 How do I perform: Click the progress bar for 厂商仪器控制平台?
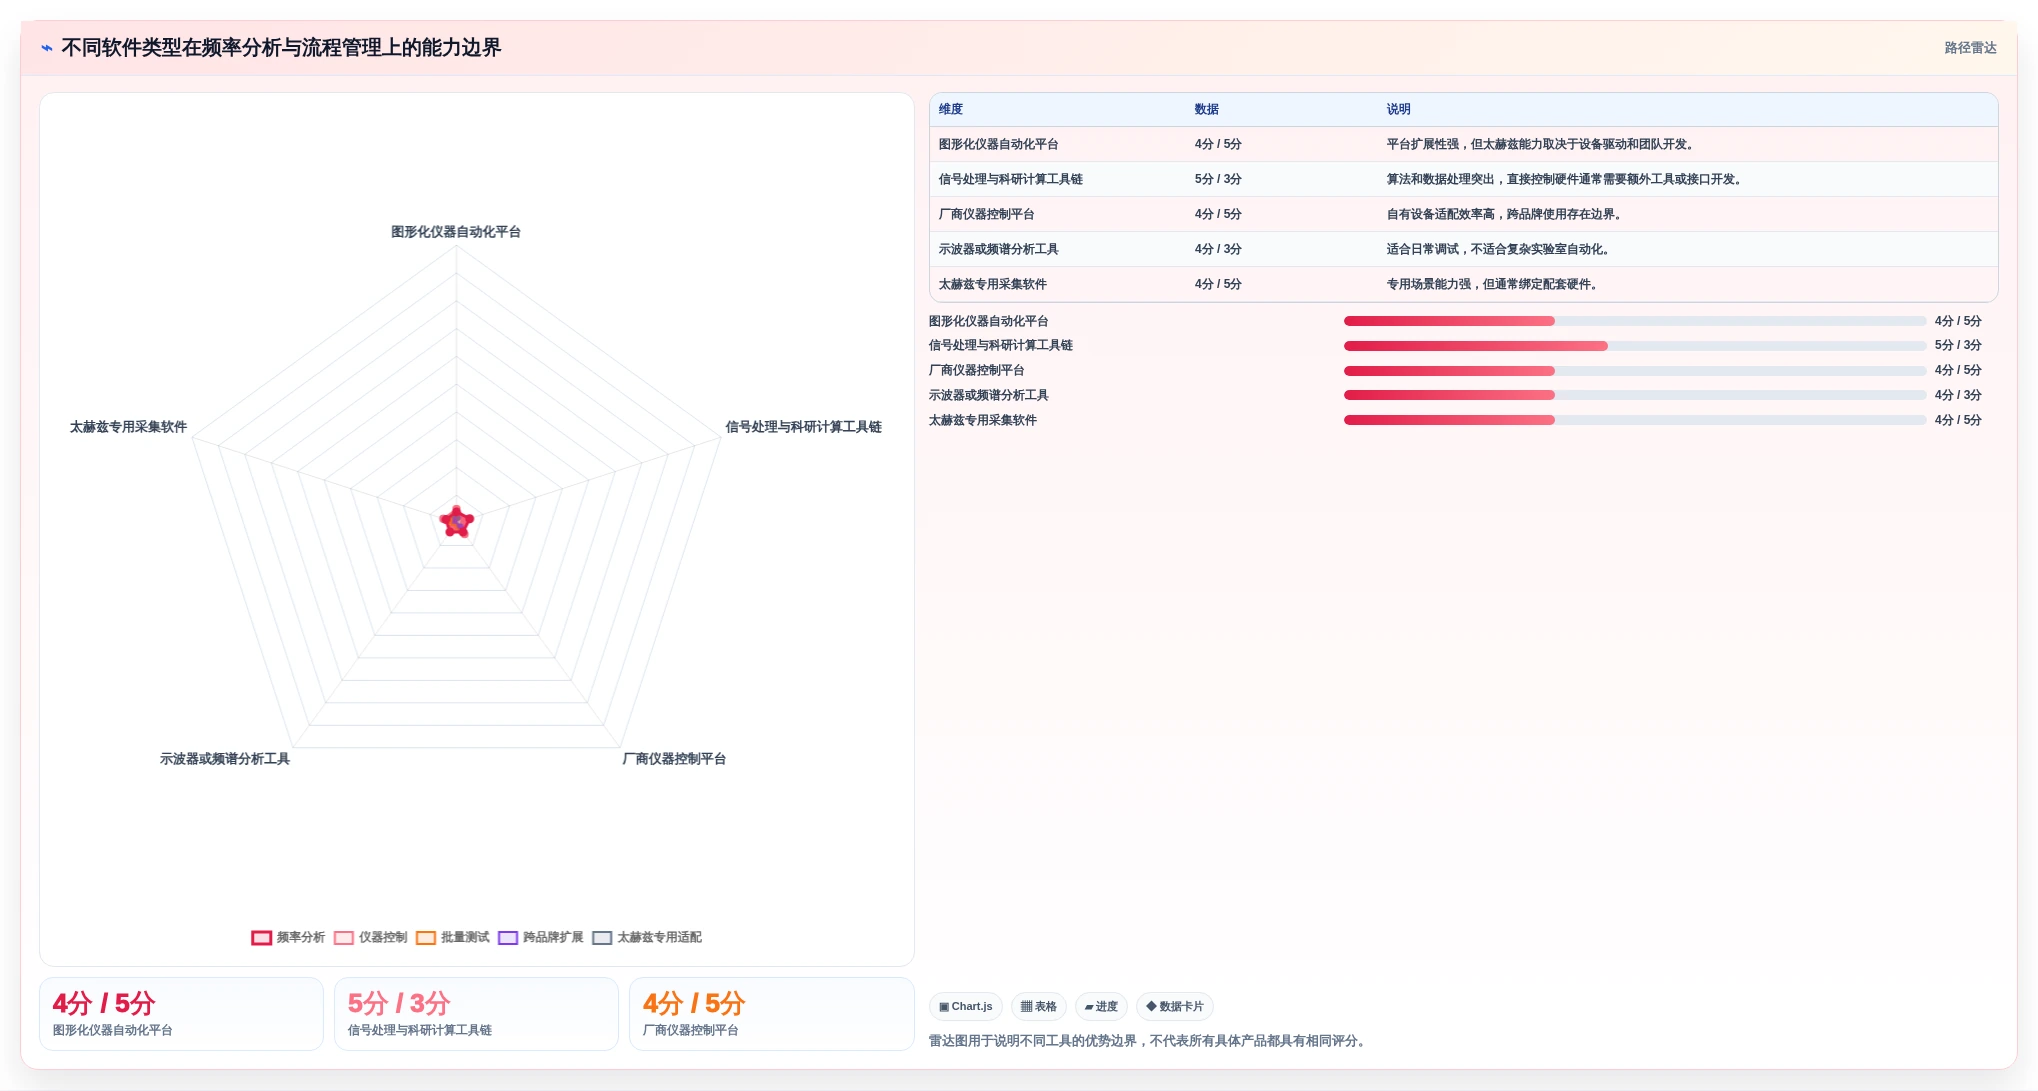(1635, 371)
